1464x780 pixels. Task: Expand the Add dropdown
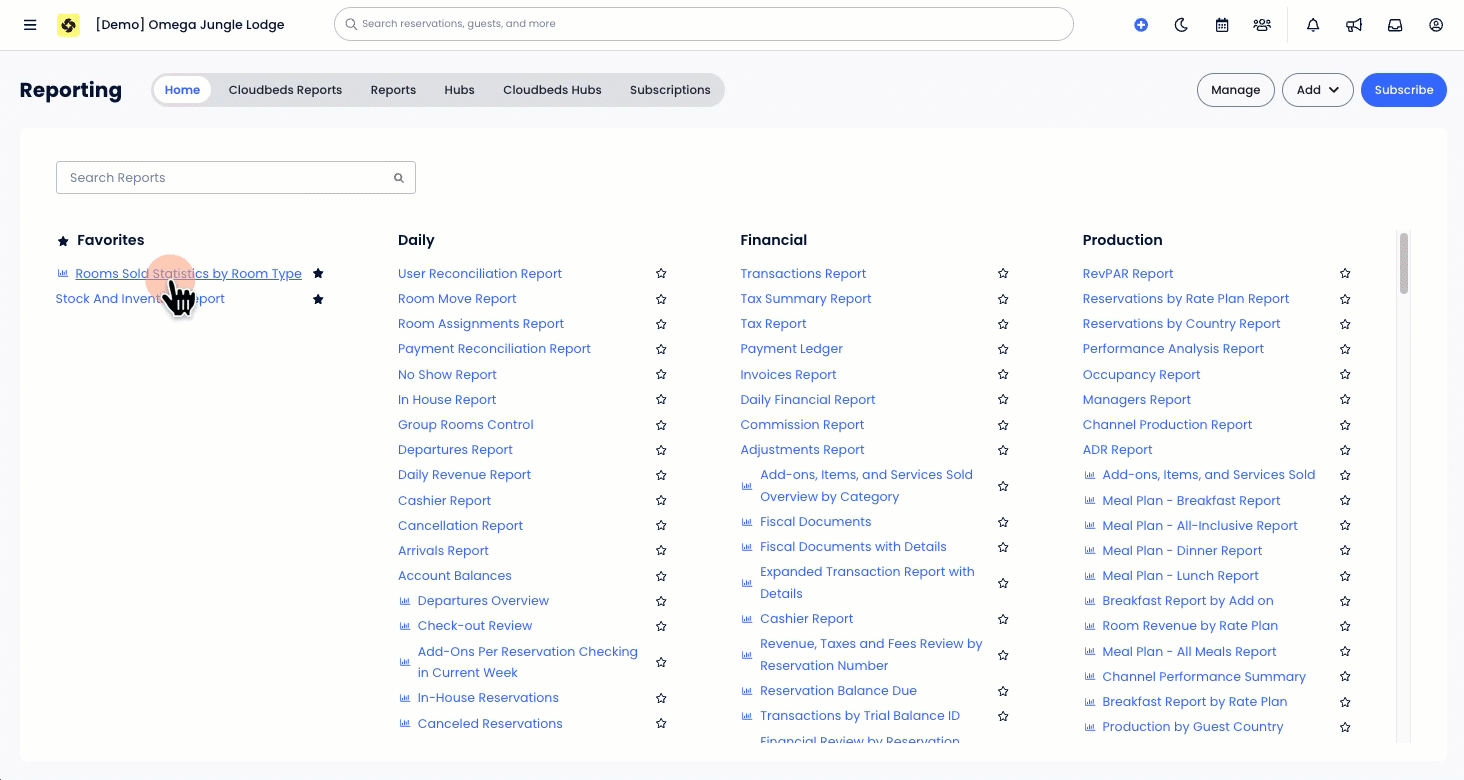(x=1317, y=89)
